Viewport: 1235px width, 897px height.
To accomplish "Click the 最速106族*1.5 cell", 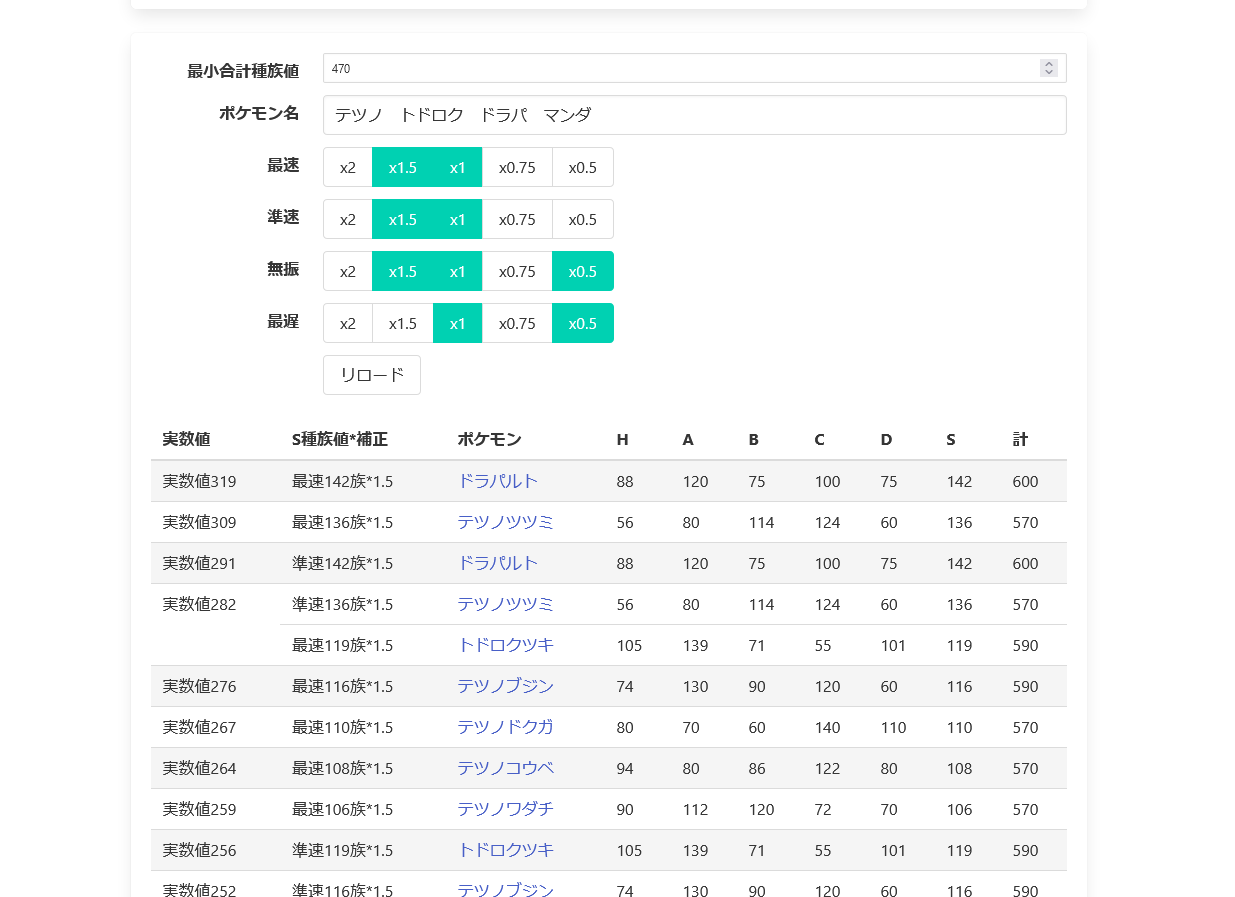I will [x=362, y=809].
